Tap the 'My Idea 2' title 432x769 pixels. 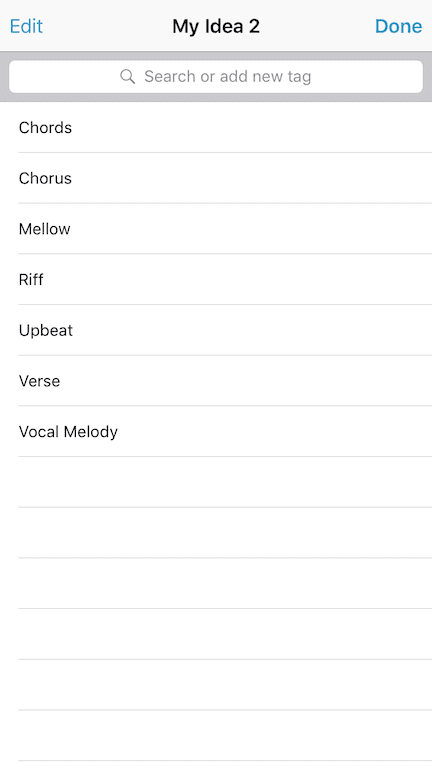pos(216,26)
